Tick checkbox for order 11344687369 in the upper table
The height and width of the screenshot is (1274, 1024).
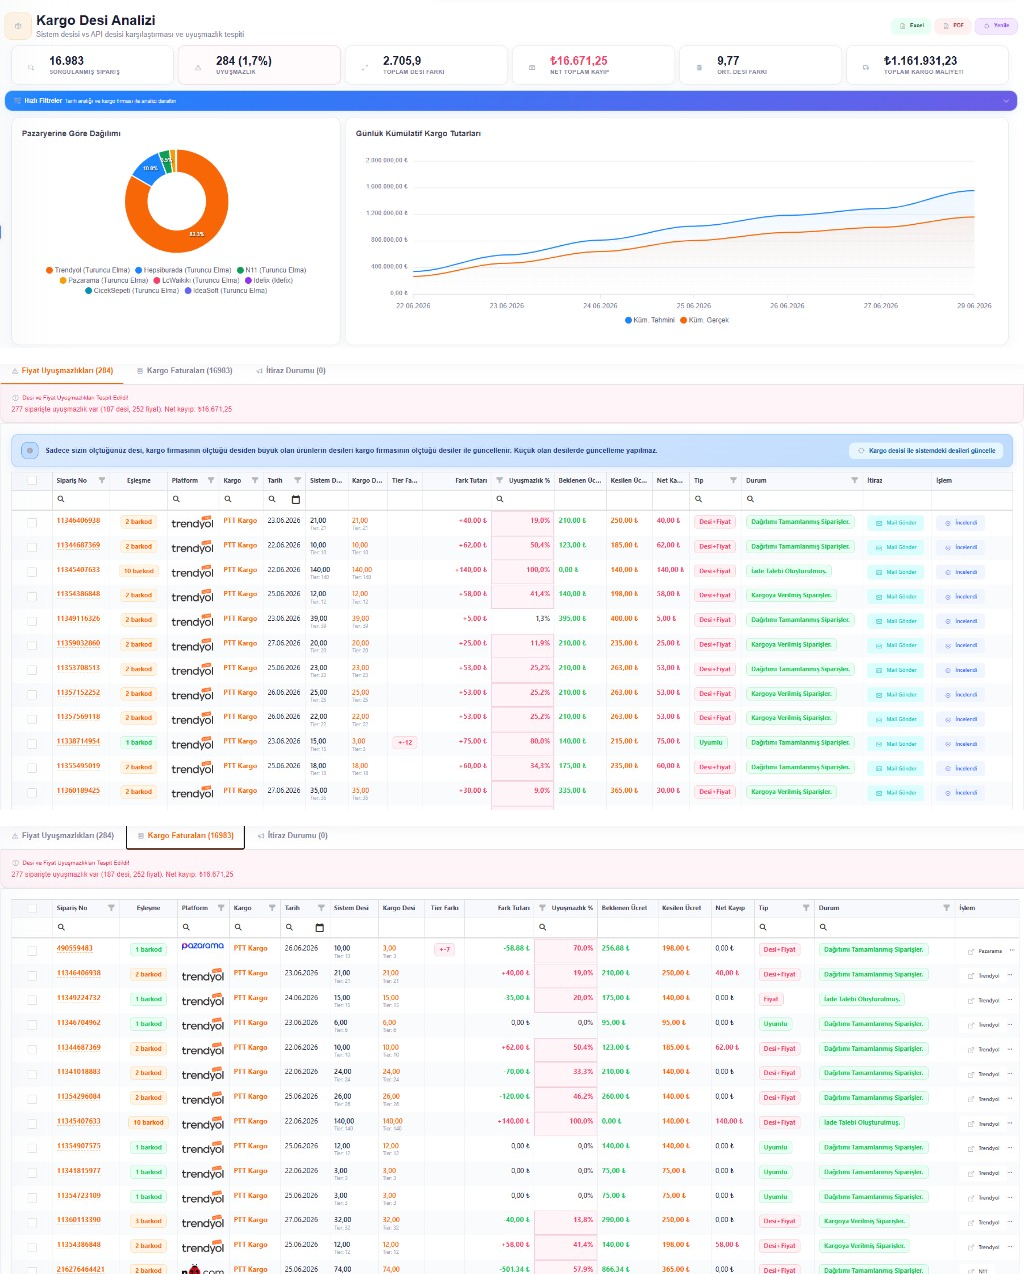pyautogui.click(x=32, y=547)
